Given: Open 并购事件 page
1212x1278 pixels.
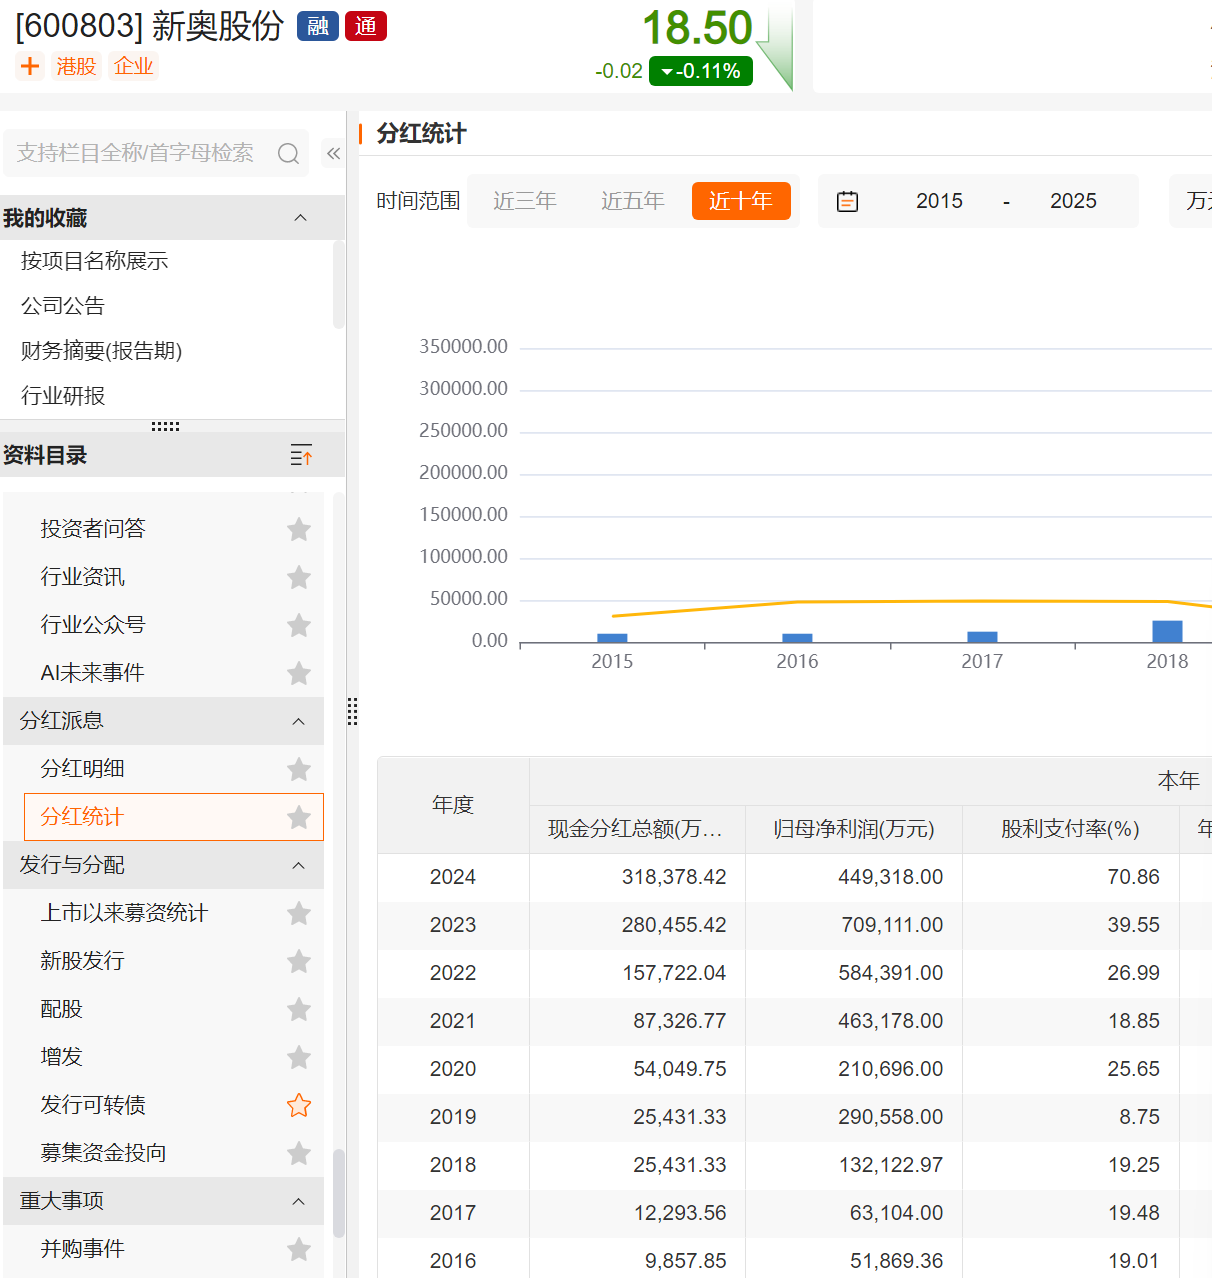Looking at the screenshot, I should 83,1249.
